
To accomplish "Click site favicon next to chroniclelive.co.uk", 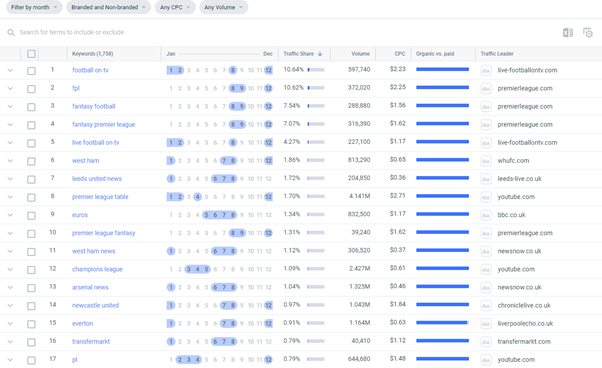I will pos(486,305).
